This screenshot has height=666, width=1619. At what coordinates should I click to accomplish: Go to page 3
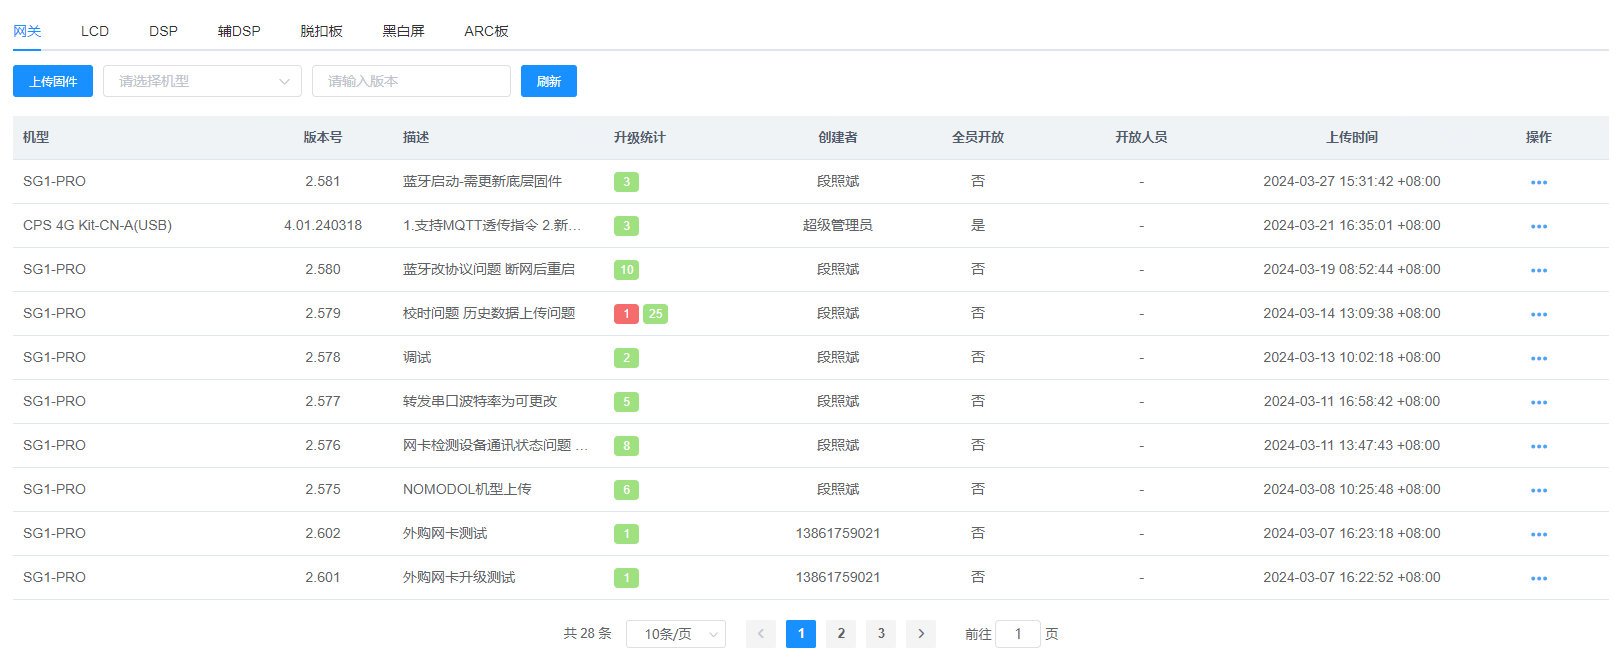(881, 634)
